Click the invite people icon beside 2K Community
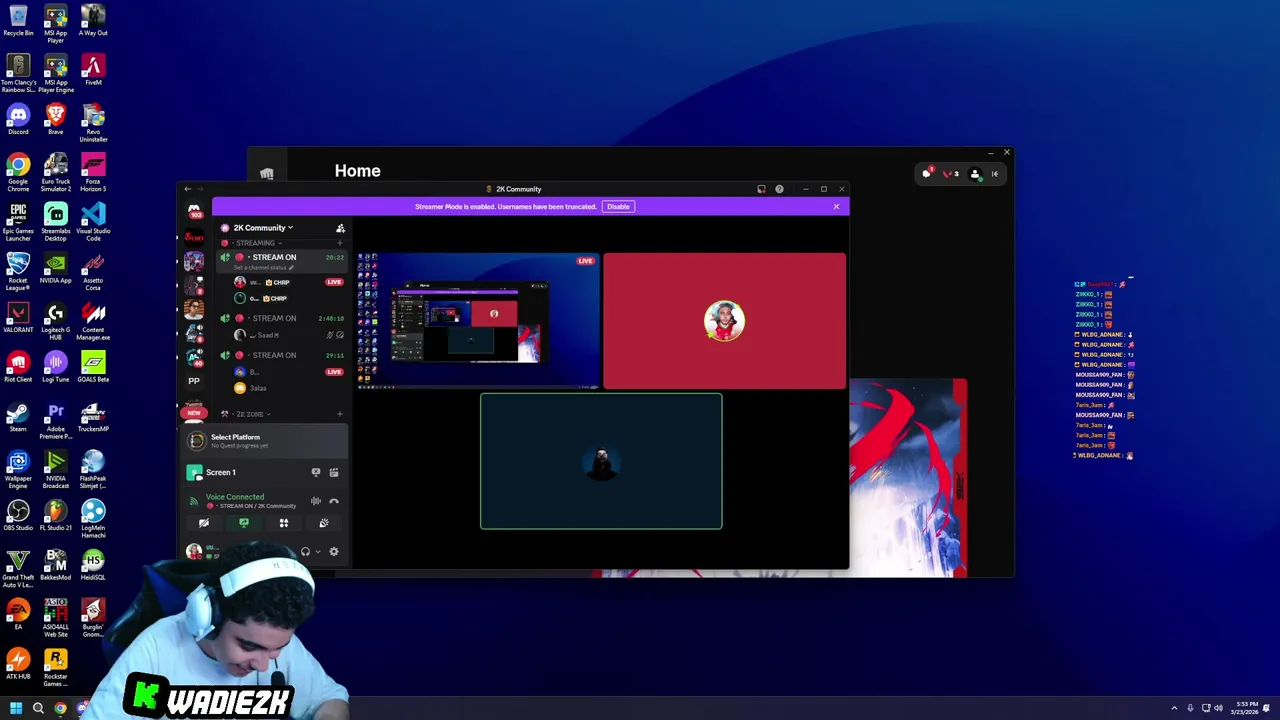 (340, 228)
